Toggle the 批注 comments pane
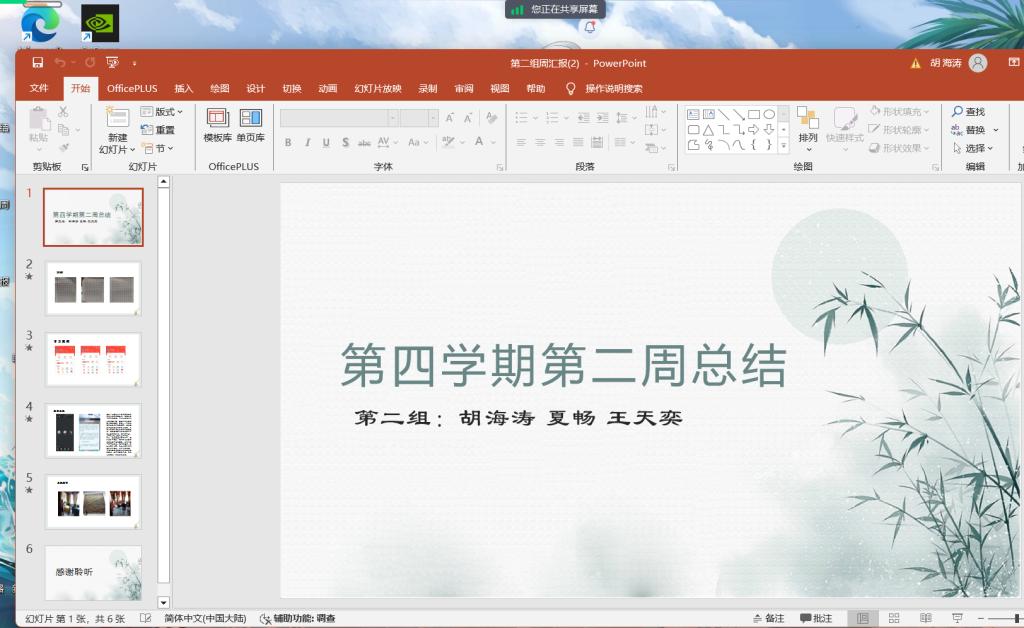1024x628 pixels. 816,619
